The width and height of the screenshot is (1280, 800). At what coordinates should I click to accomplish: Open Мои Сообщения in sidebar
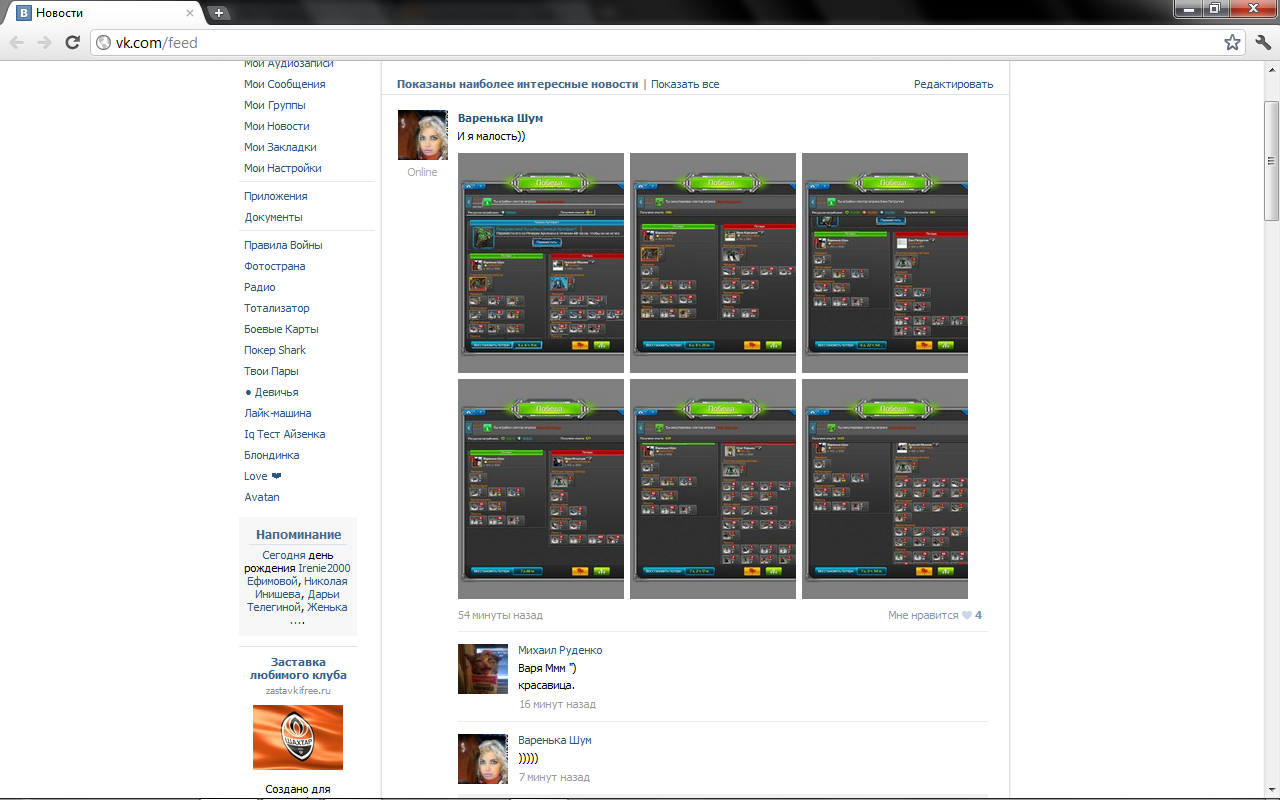tap(285, 84)
